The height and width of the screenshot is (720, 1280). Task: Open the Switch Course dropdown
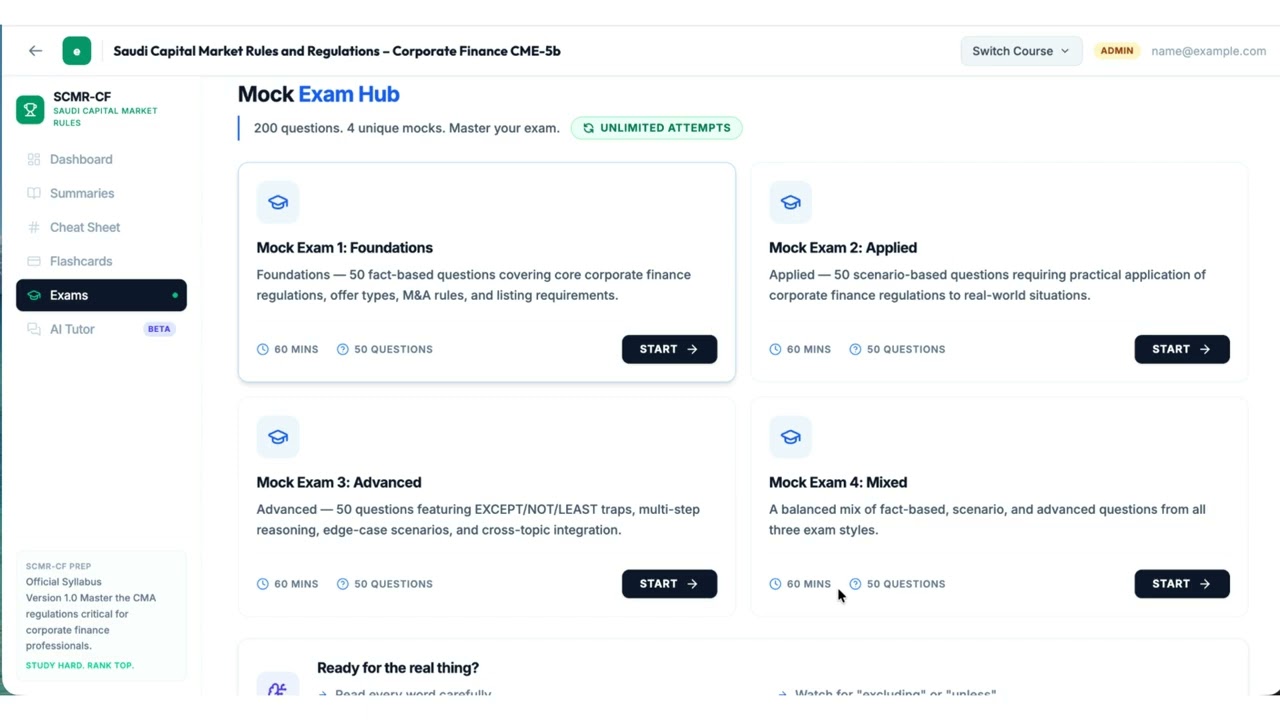point(1020,51)
